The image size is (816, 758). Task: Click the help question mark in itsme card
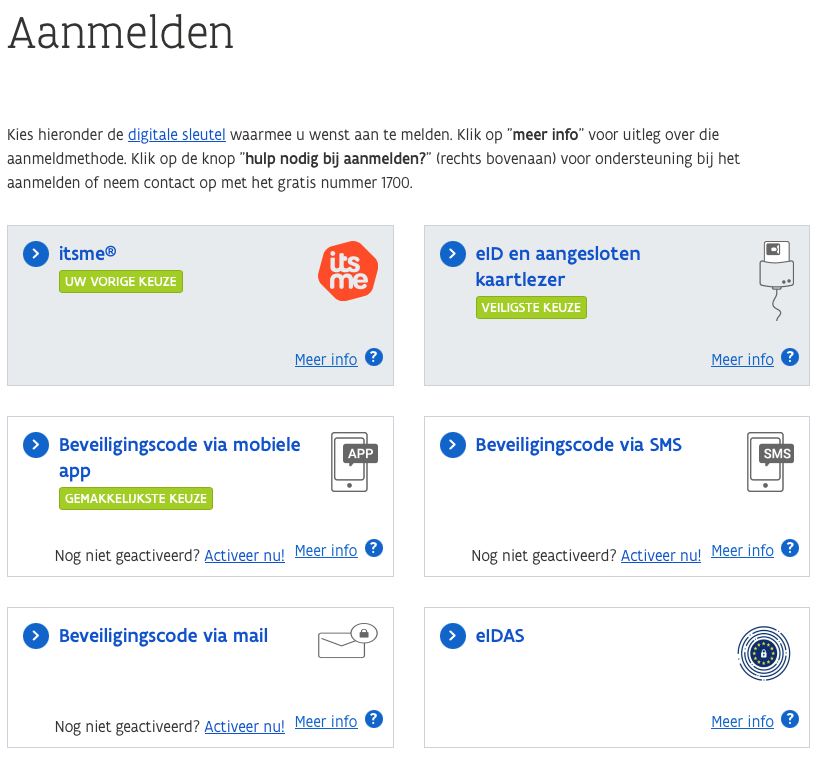(374, 357)
